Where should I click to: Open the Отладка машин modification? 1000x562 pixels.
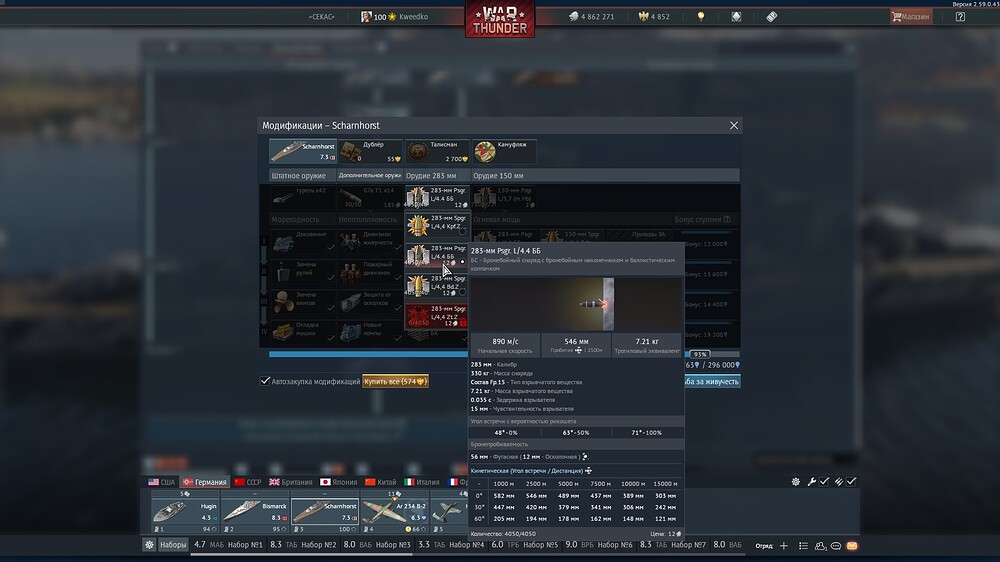click(x=302, y=332)
